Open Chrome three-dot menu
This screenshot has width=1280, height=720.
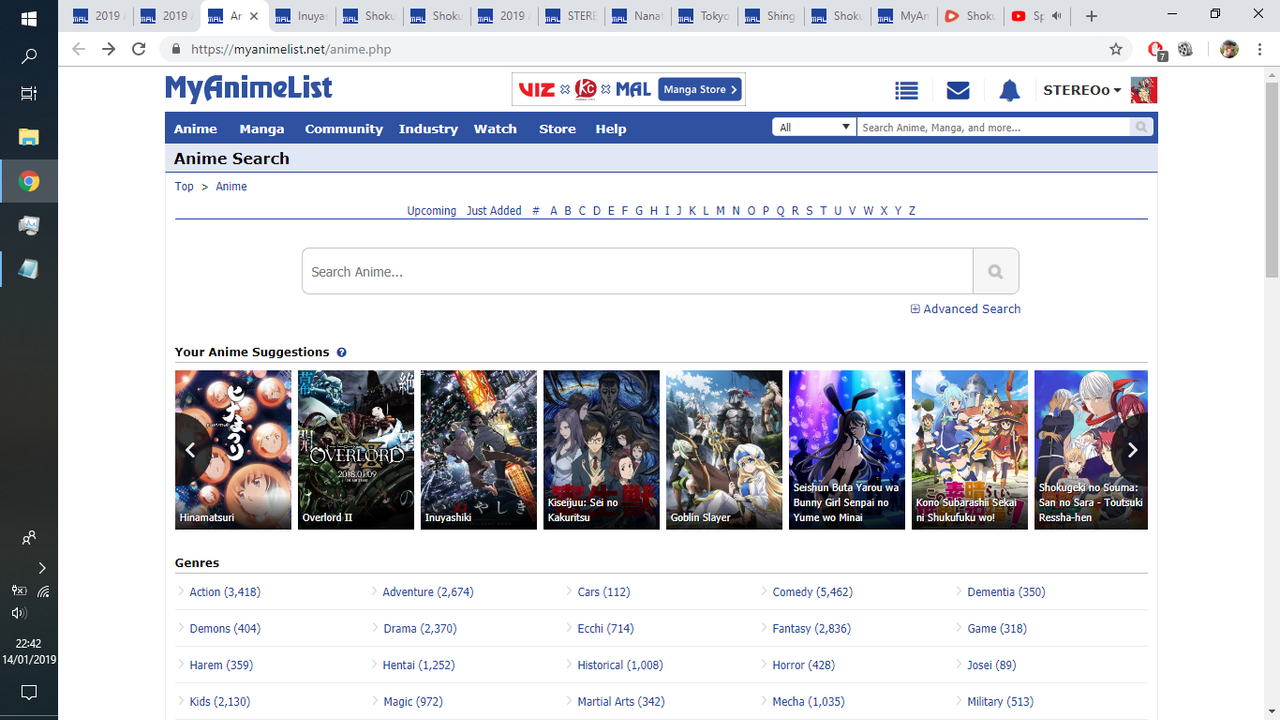[x=1259, y=49]
